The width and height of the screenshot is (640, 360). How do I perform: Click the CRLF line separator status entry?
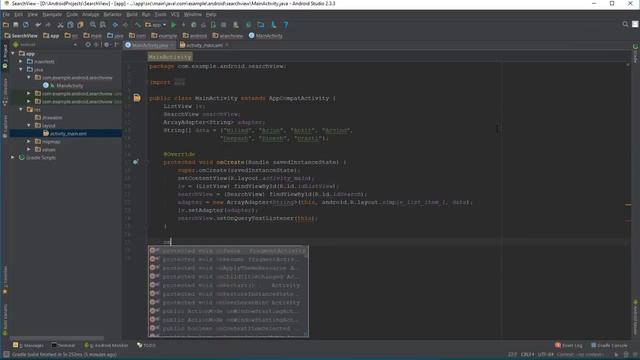click(527, 355)
